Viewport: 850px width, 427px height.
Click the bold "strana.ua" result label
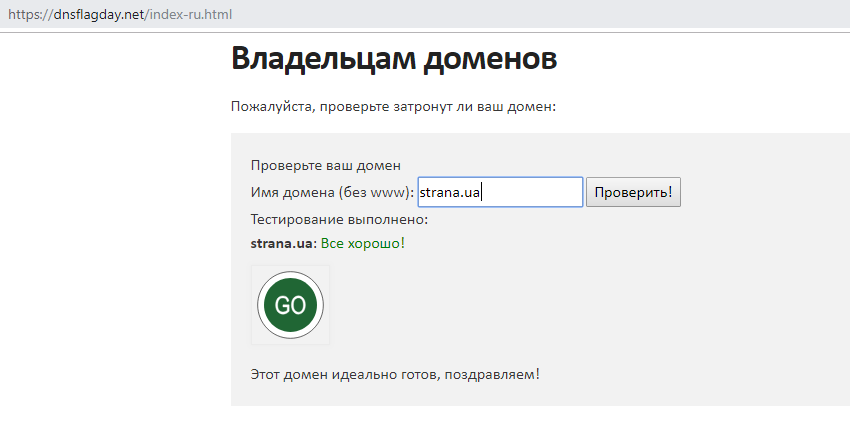pos(283,243)
